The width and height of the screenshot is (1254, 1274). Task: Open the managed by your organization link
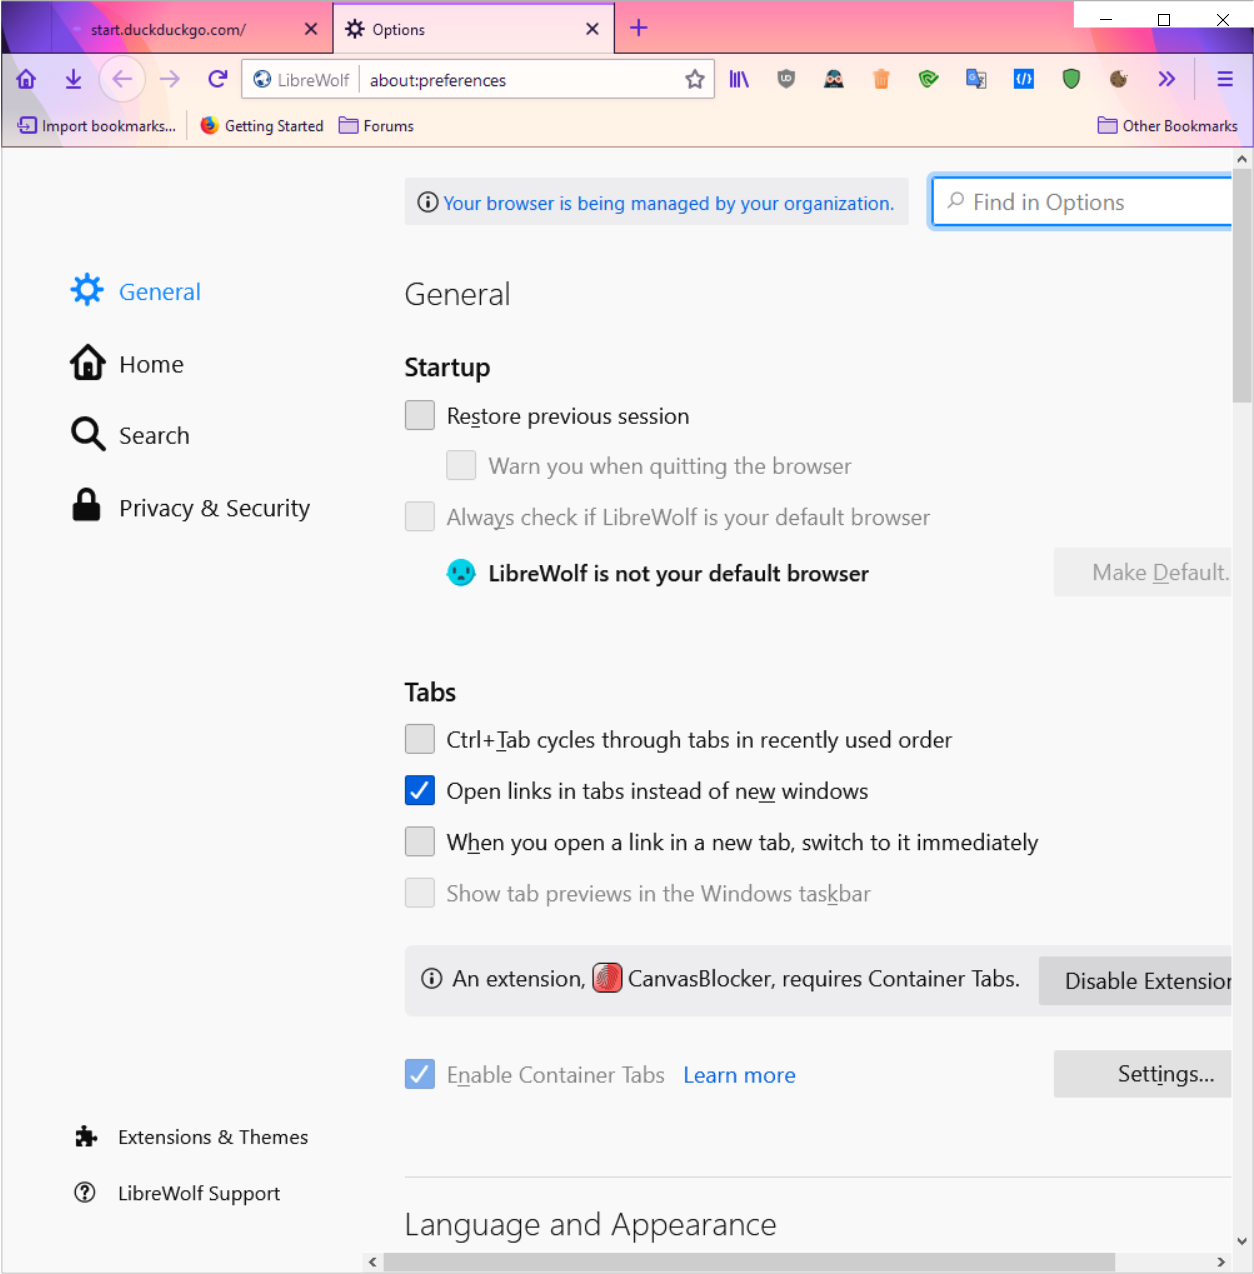(669, 203)
